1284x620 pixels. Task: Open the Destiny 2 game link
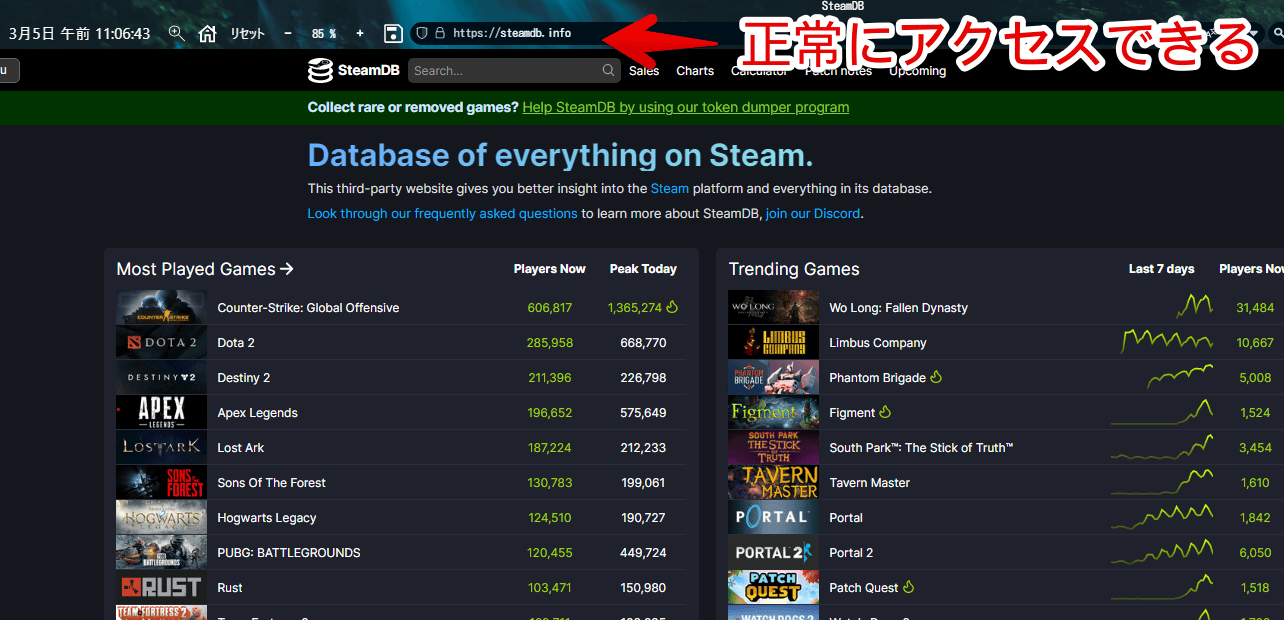point(244,378)
